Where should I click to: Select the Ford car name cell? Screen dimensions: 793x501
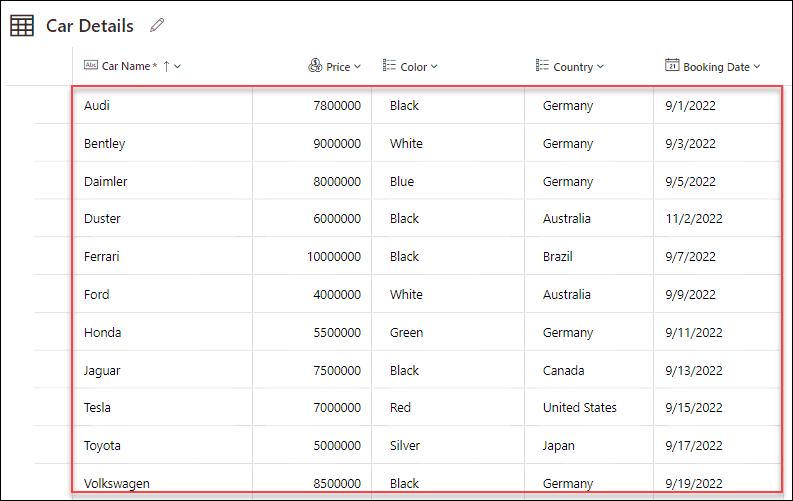[x=162, y=294]
